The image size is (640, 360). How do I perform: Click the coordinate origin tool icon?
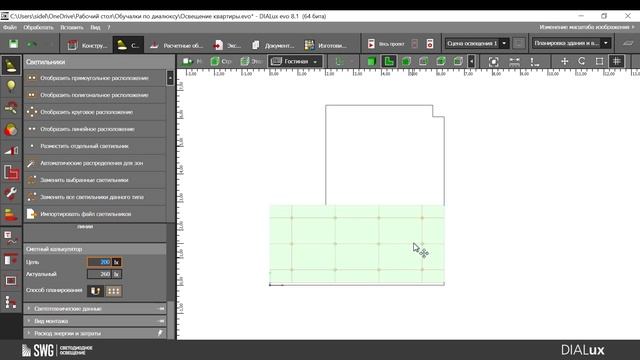pos(535,62)
